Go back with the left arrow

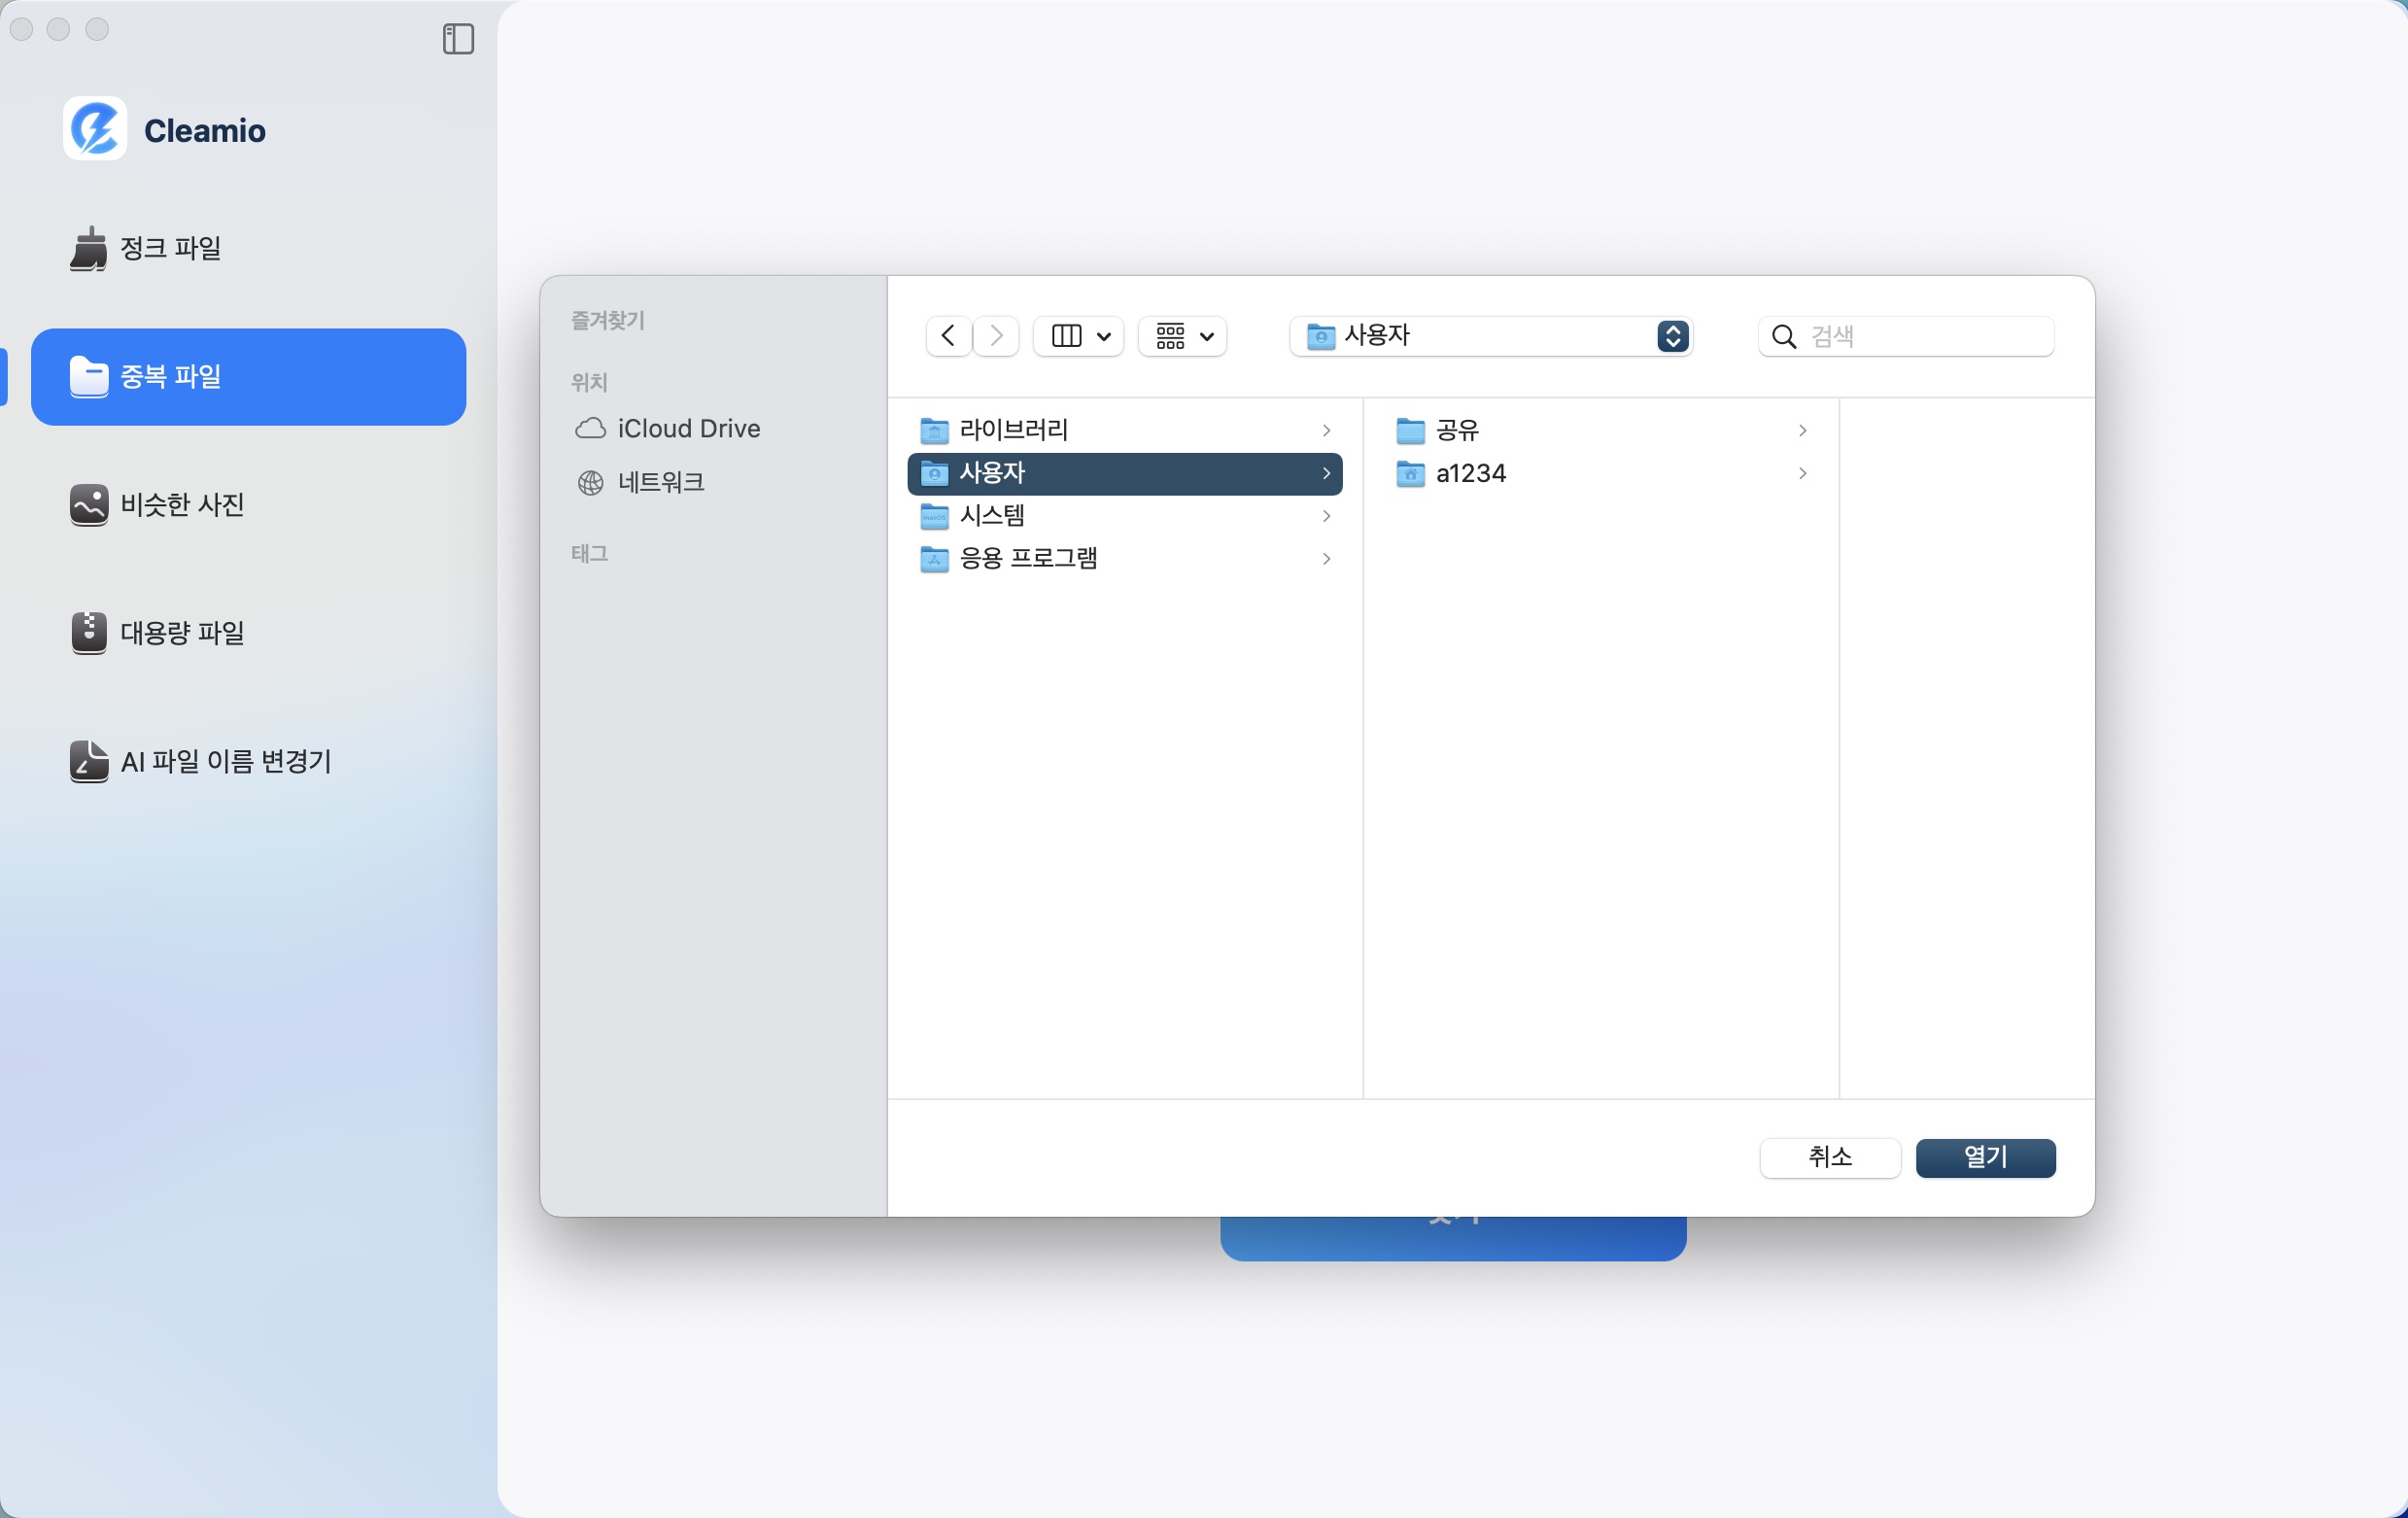(948, 336)
